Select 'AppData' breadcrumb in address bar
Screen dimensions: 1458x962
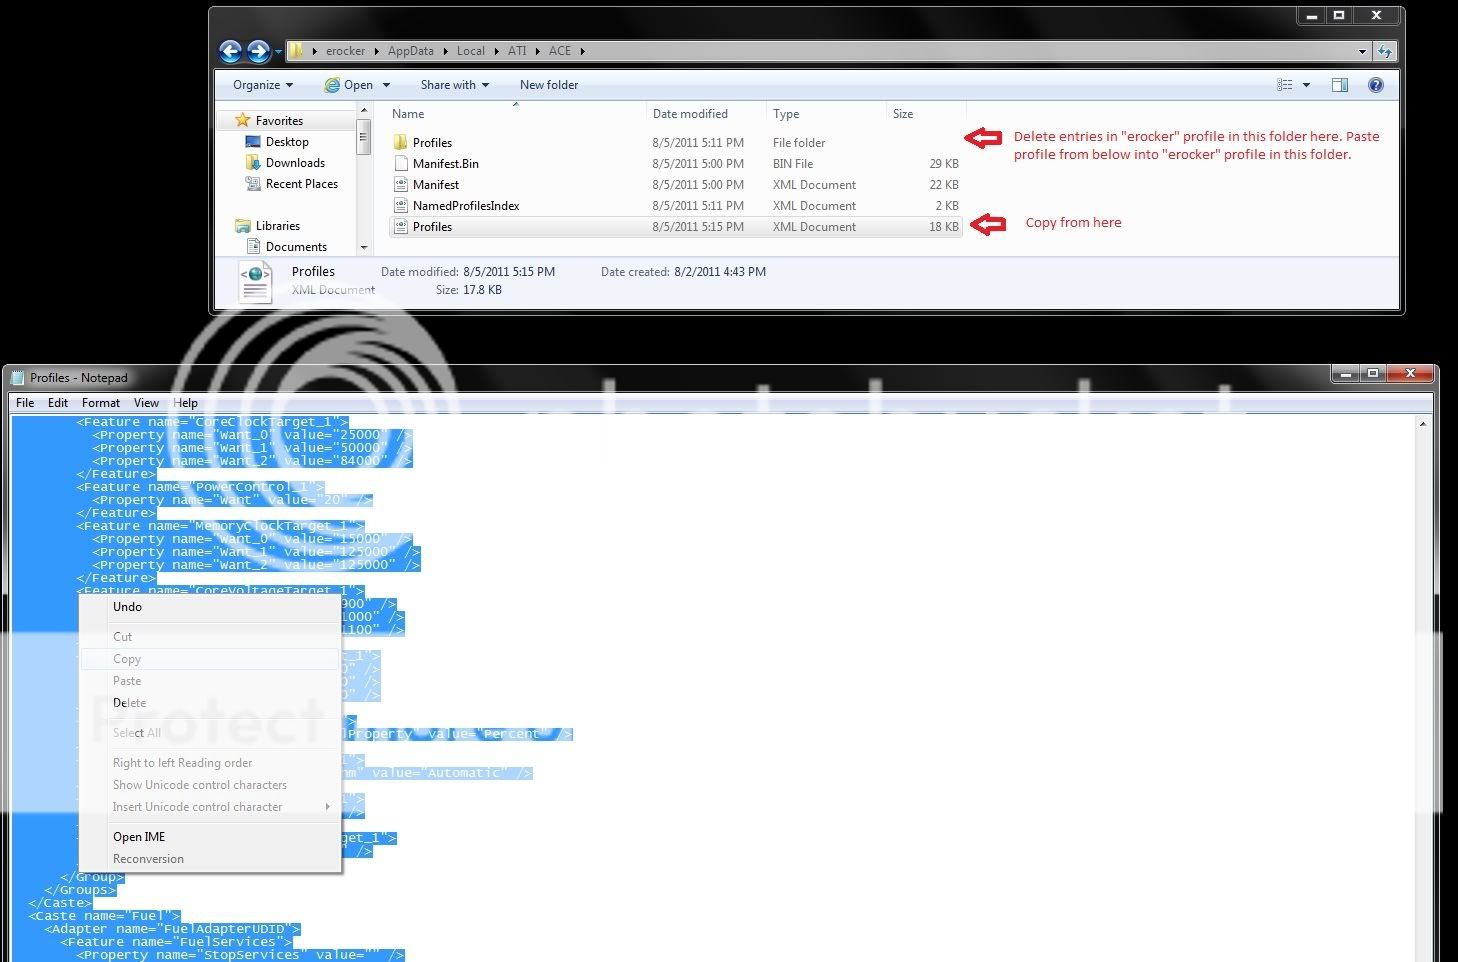pyautogui.click(x=410, y=51)
